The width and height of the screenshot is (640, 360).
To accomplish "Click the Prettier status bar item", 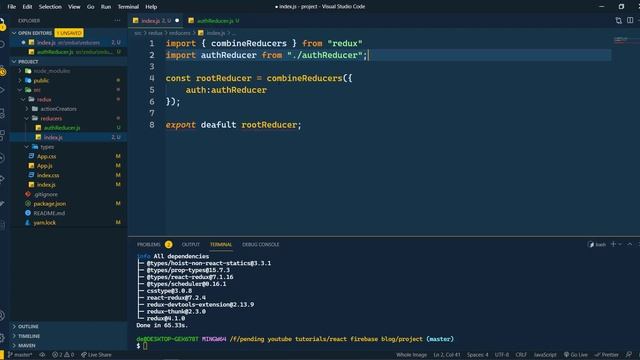I will [x=607, y=355].
